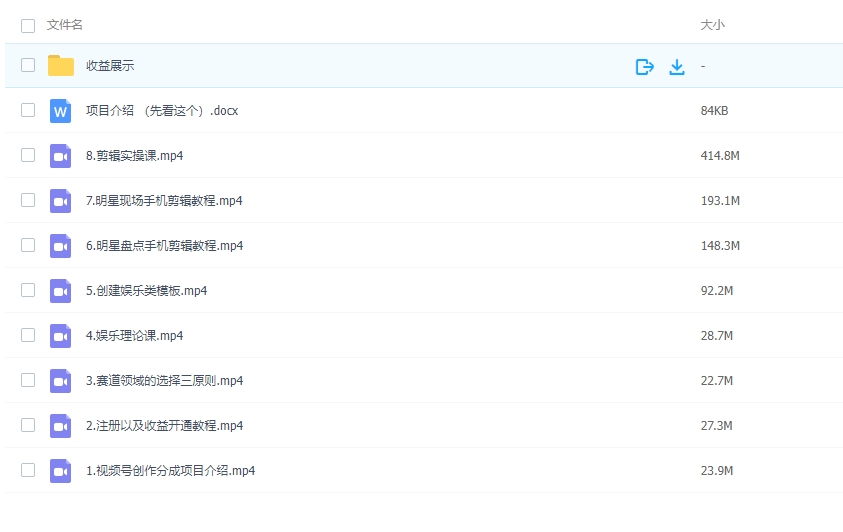
Task: Click the share icon on 收益展示 row
Action: pos(644,66)
